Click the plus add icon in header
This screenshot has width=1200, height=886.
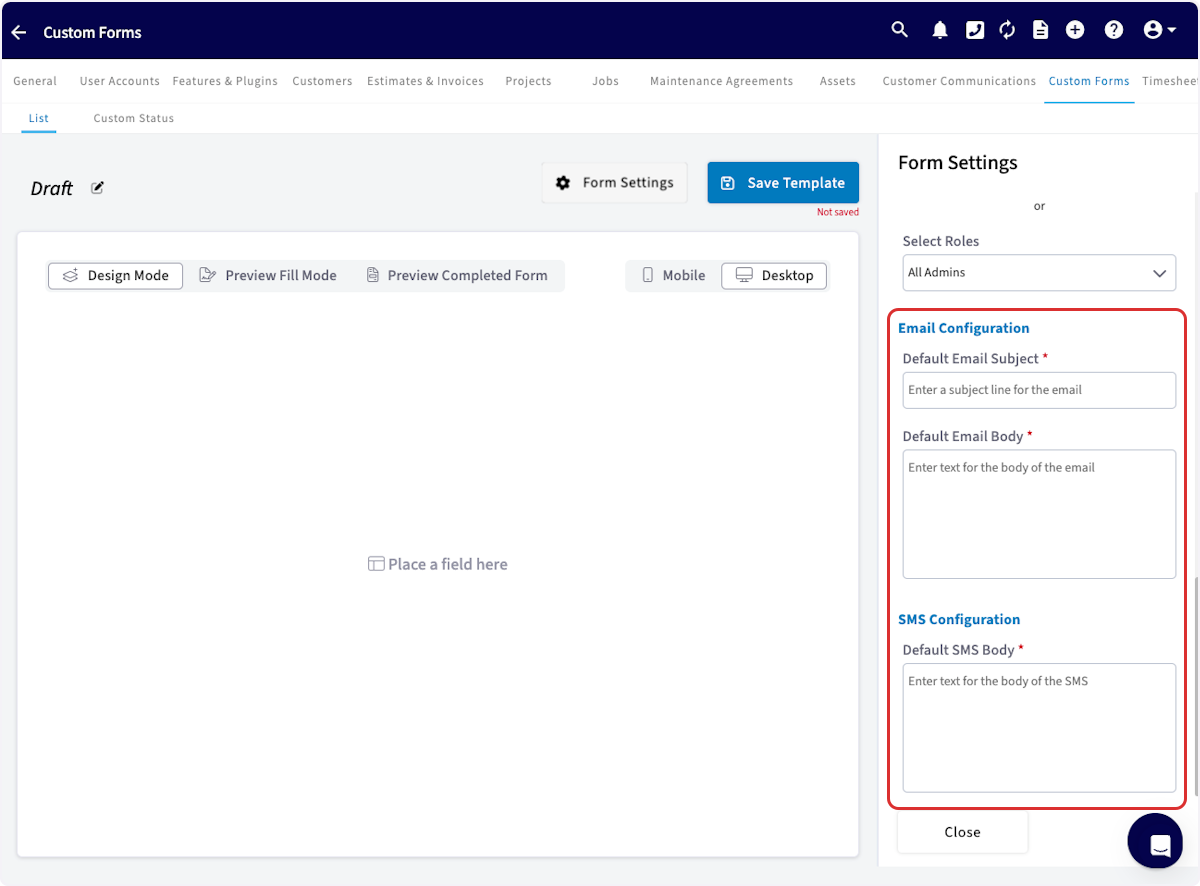tap(1075, 31)
